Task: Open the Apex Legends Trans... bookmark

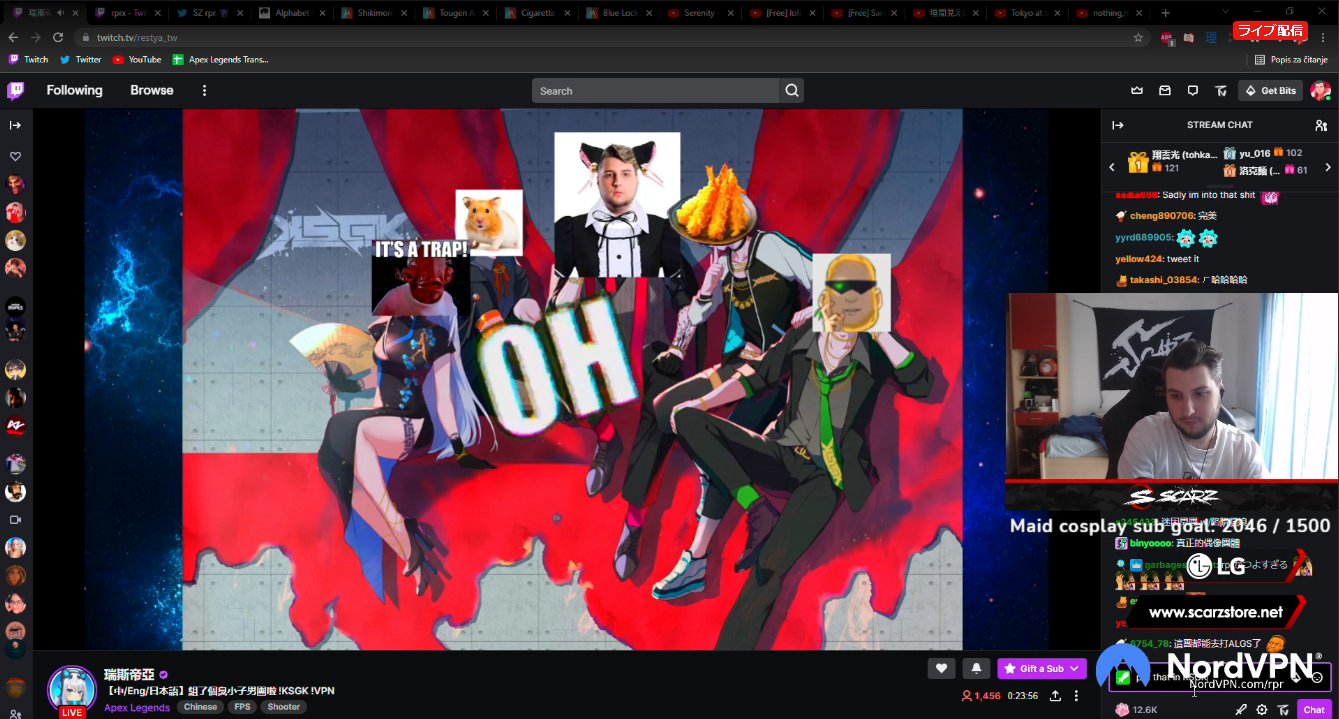Action: pyautogui.click(x=221, y=59)
